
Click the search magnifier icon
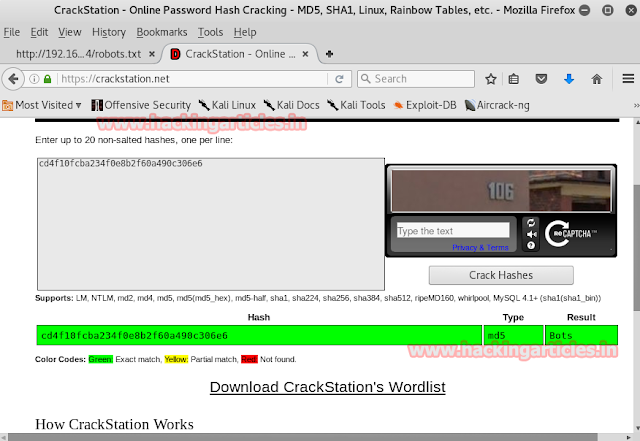tap(366, 79)
